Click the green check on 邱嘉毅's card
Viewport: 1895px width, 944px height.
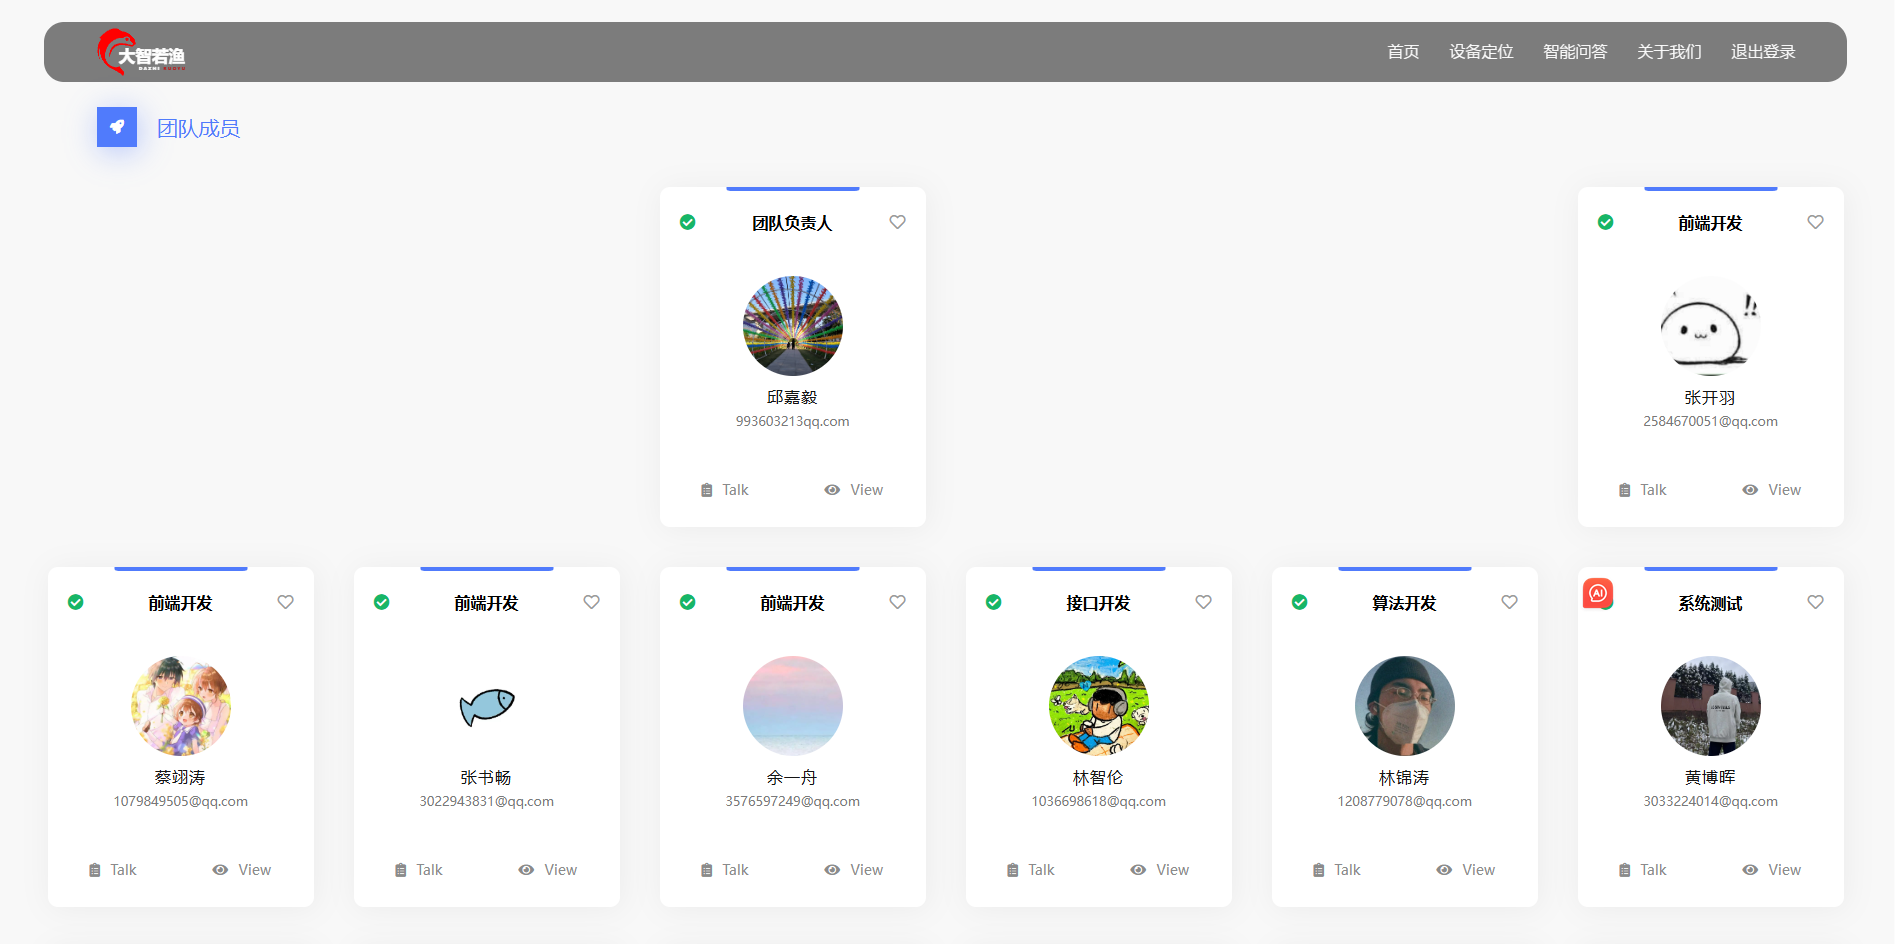(688, 222)
